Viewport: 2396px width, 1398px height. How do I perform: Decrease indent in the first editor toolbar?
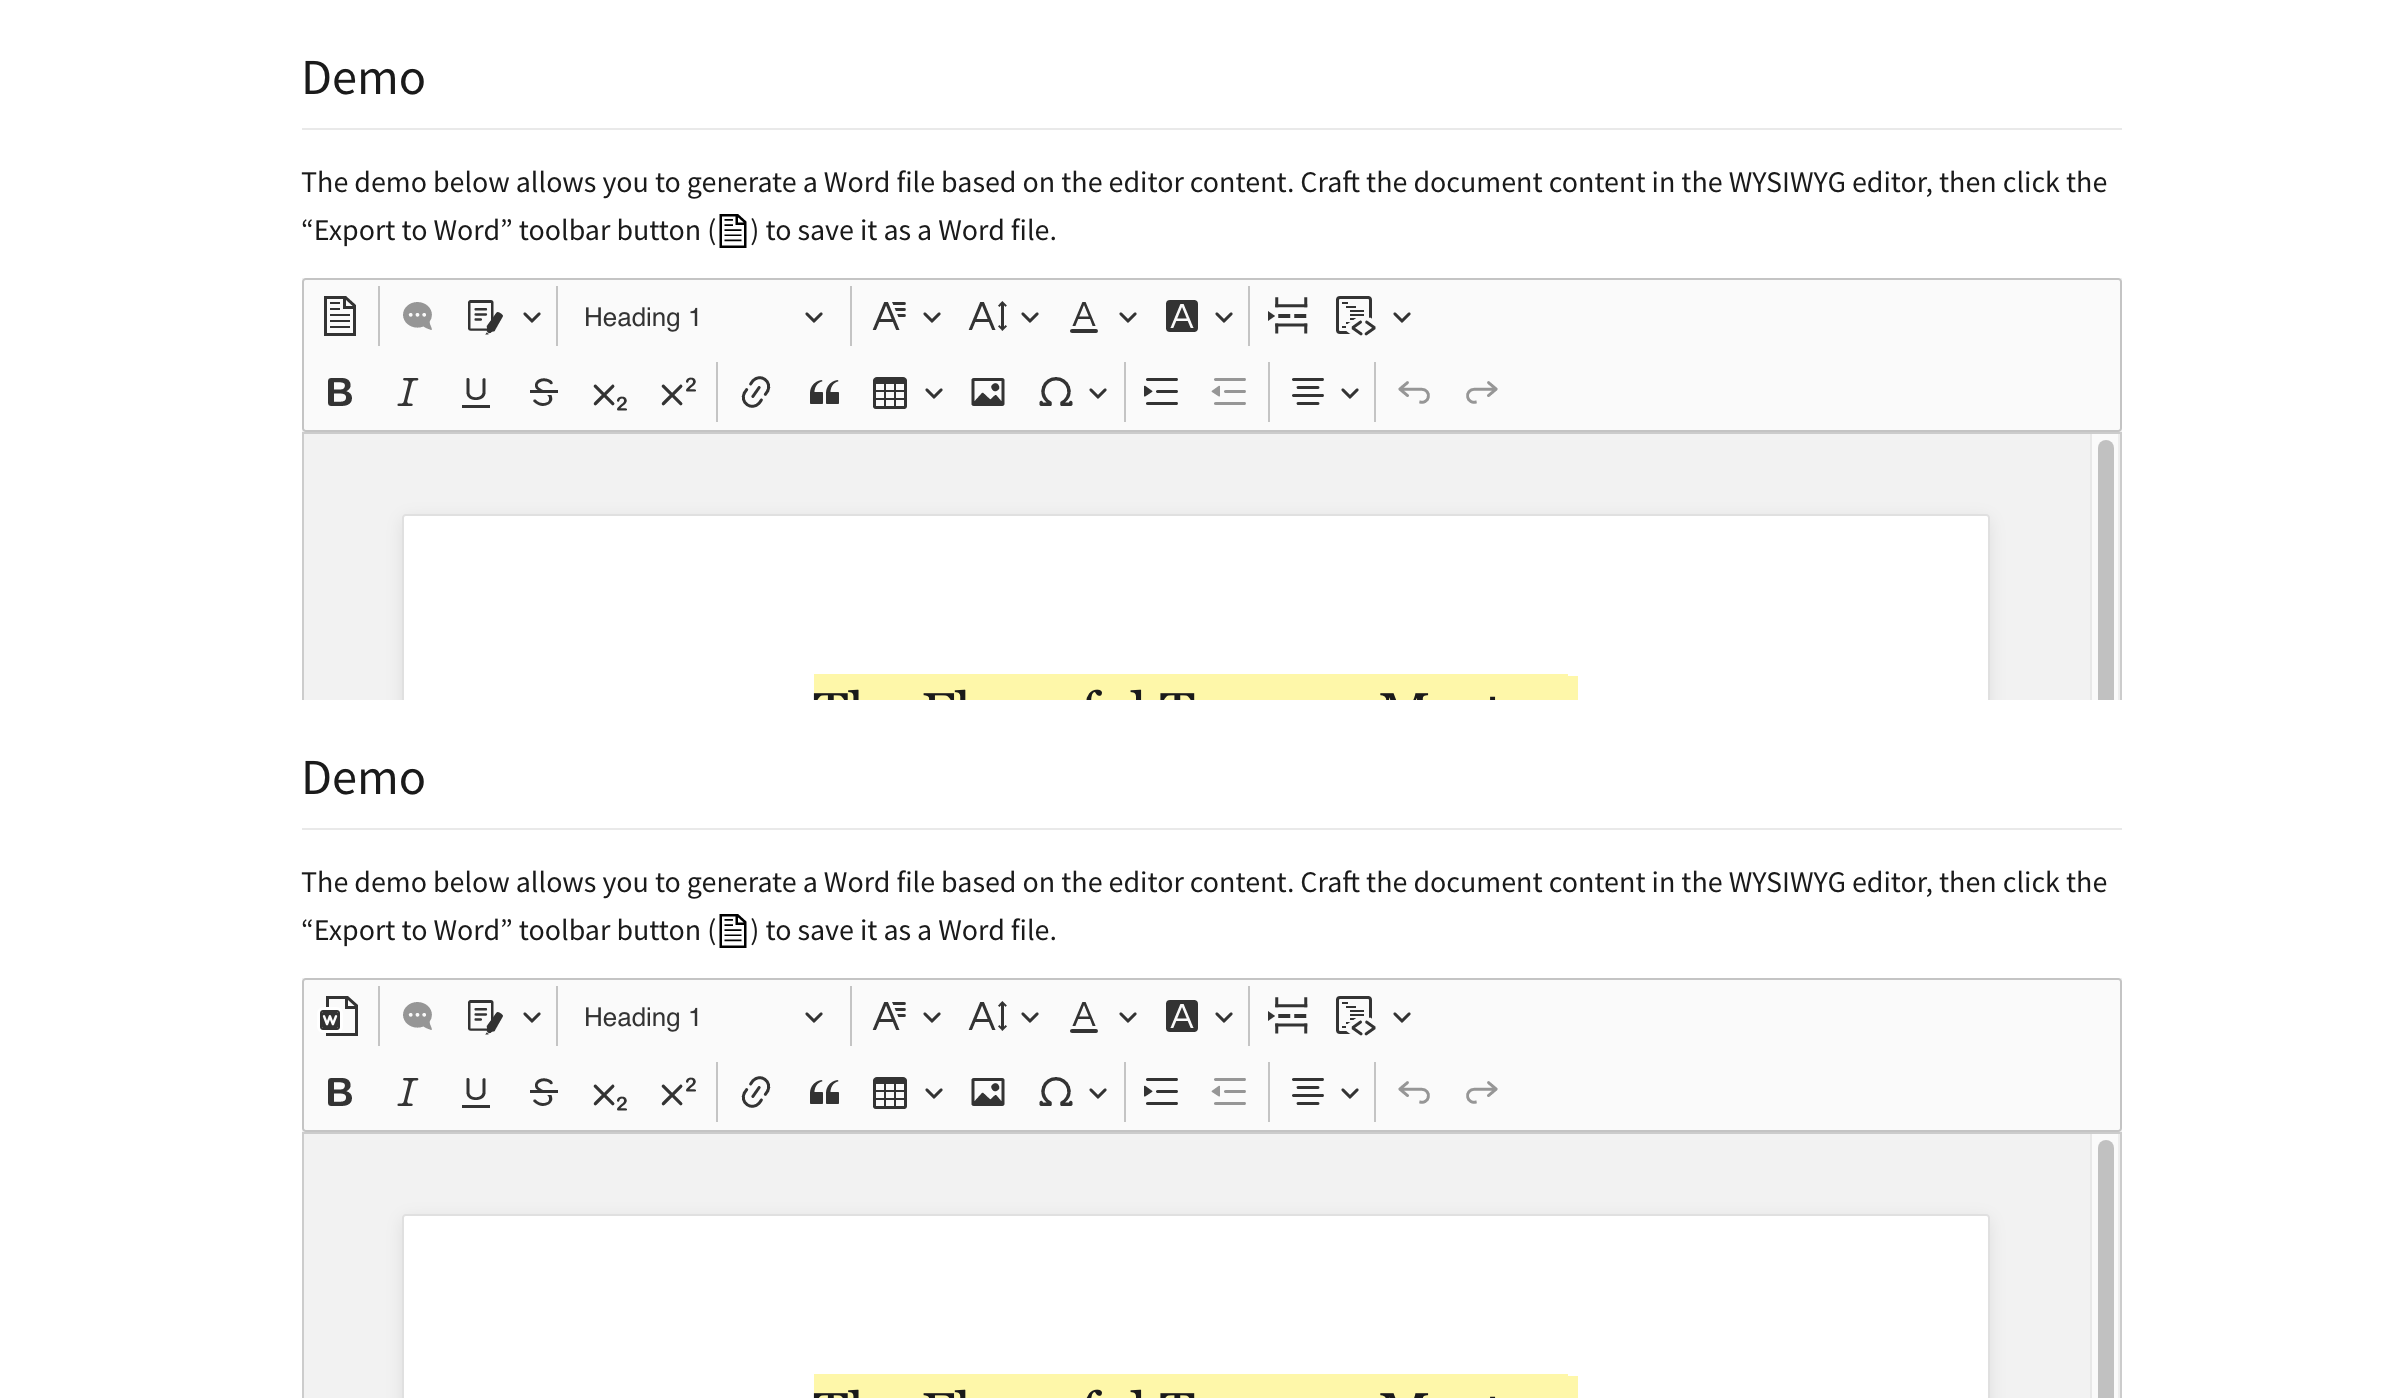pyautogui.click(x=1230, y=392)
